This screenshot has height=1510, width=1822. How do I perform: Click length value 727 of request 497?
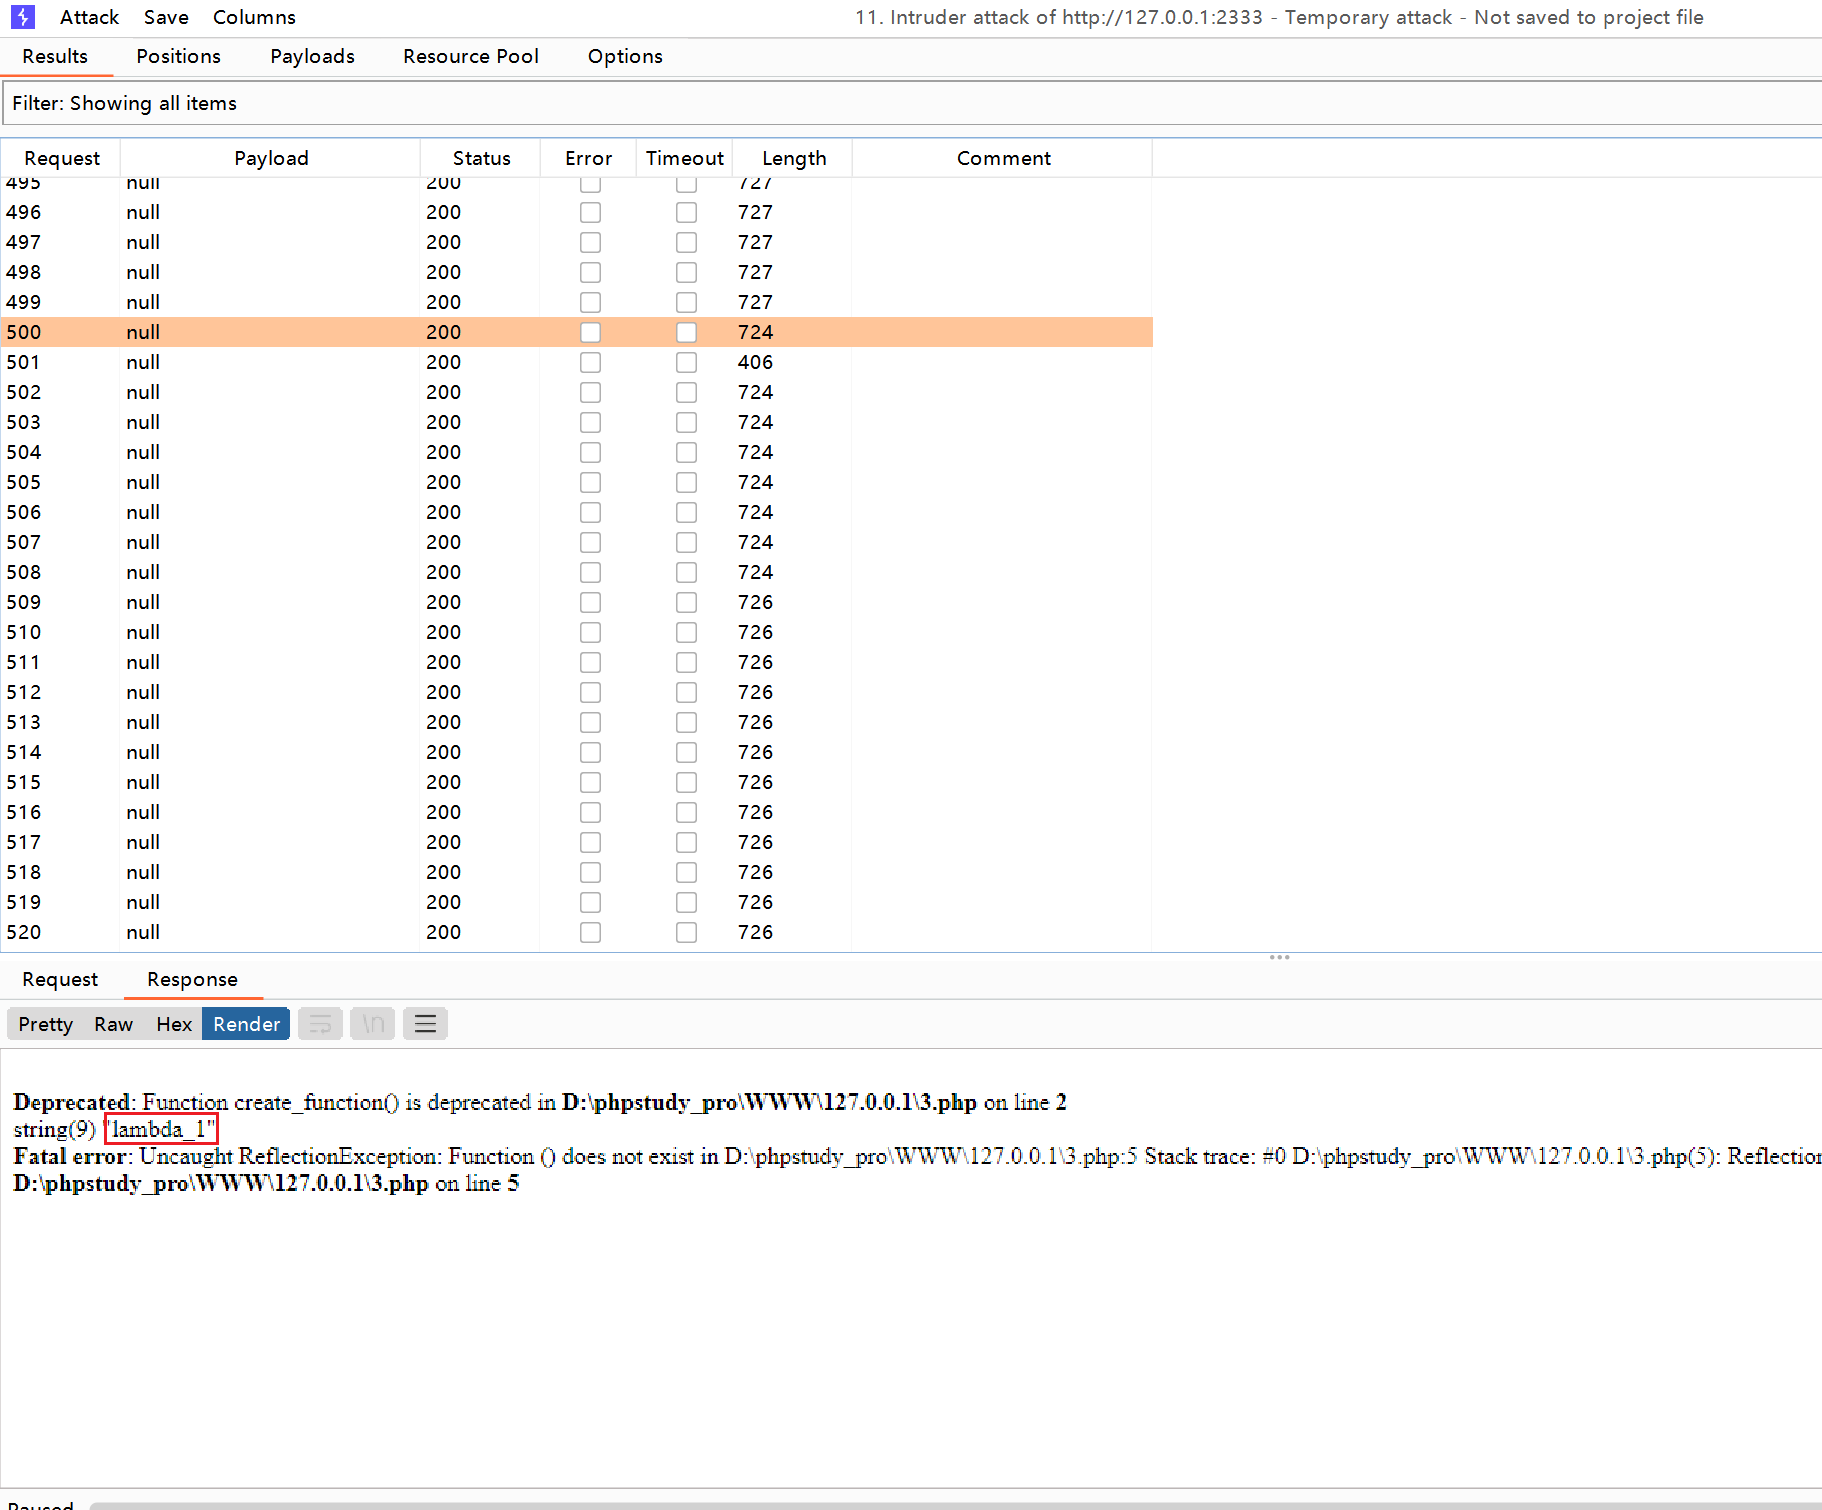tap(755, 242)
